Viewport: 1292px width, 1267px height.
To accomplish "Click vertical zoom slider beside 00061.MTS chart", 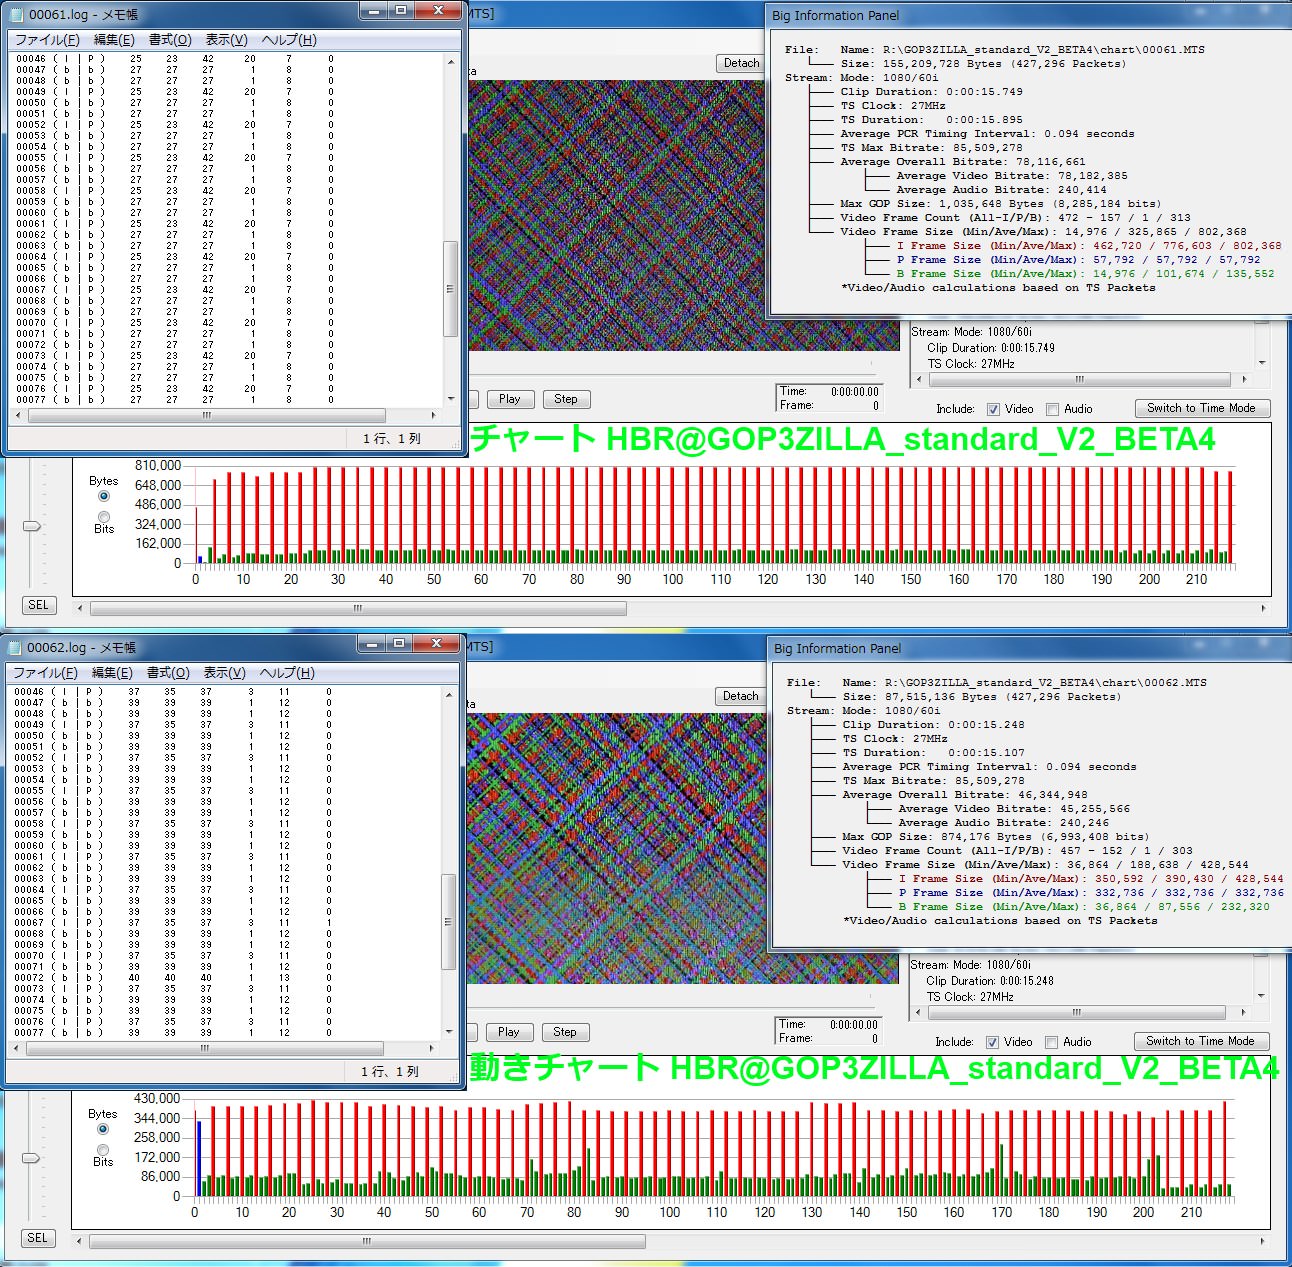I will coord(32,526).
